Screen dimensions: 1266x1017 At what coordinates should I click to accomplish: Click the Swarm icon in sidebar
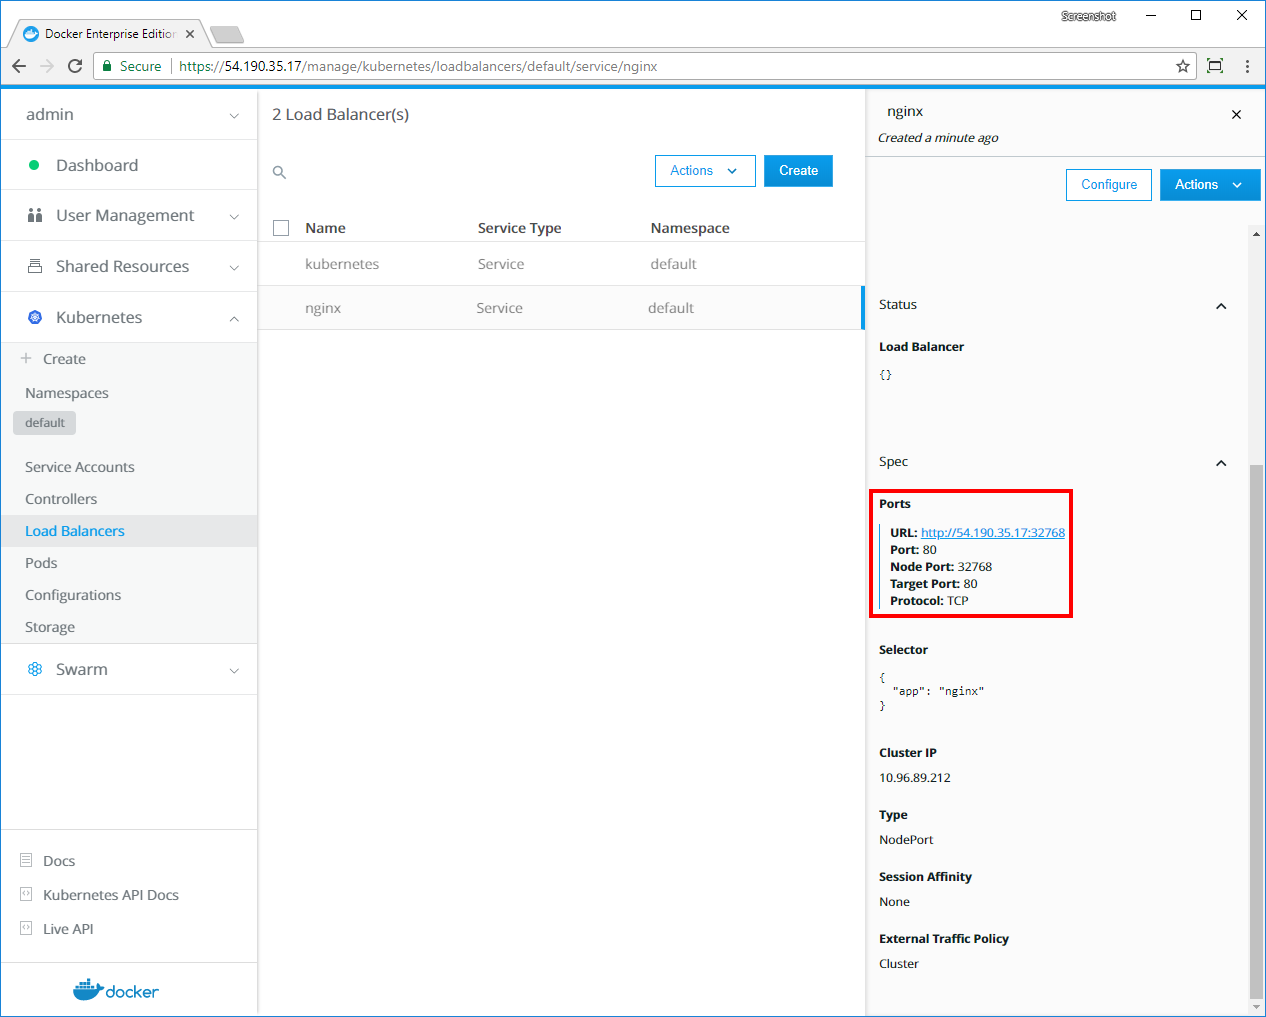tap(35, 669)
